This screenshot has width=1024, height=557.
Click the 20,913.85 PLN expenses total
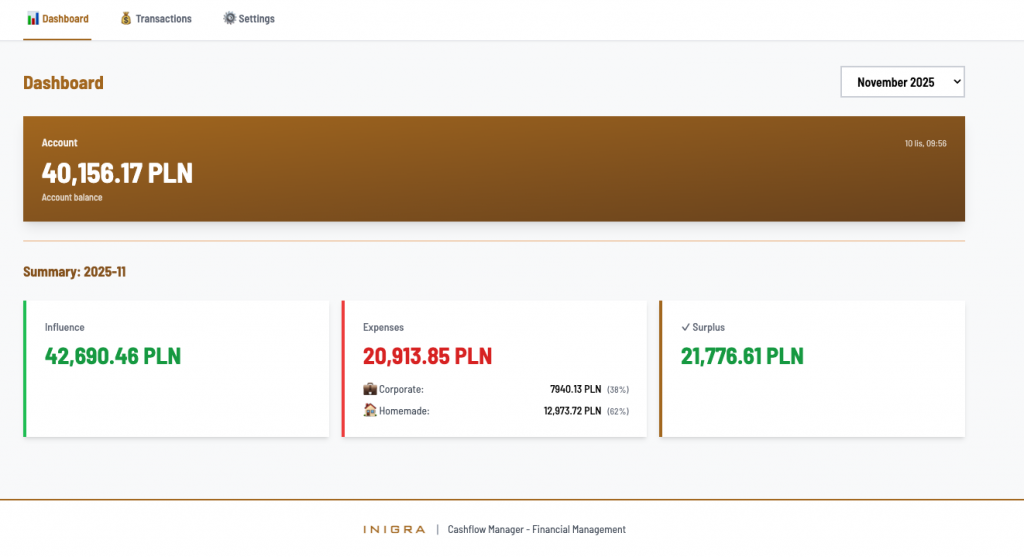click(x=427, y=356)
